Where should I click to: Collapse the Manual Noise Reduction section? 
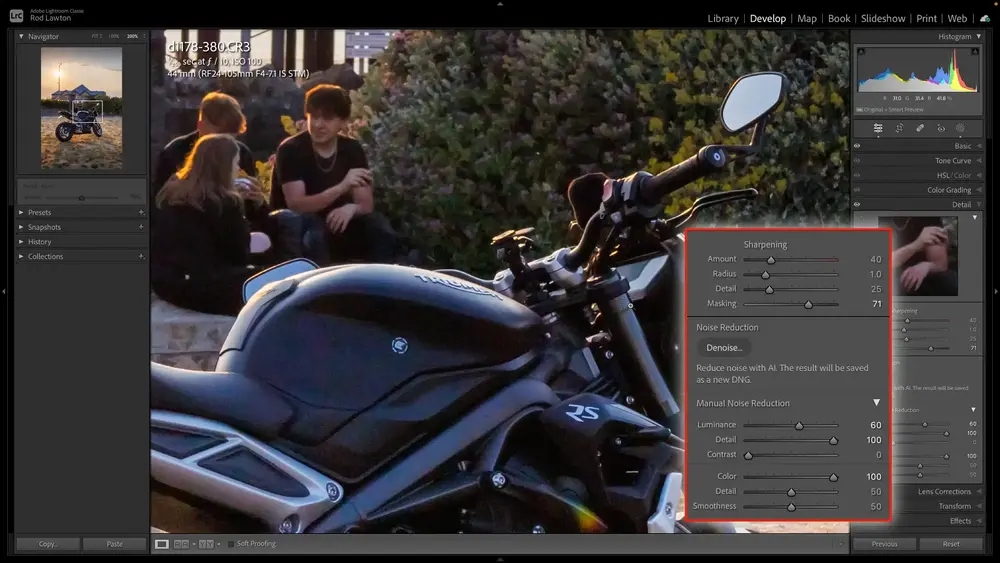pyautogui.click(x=876, y=403)
